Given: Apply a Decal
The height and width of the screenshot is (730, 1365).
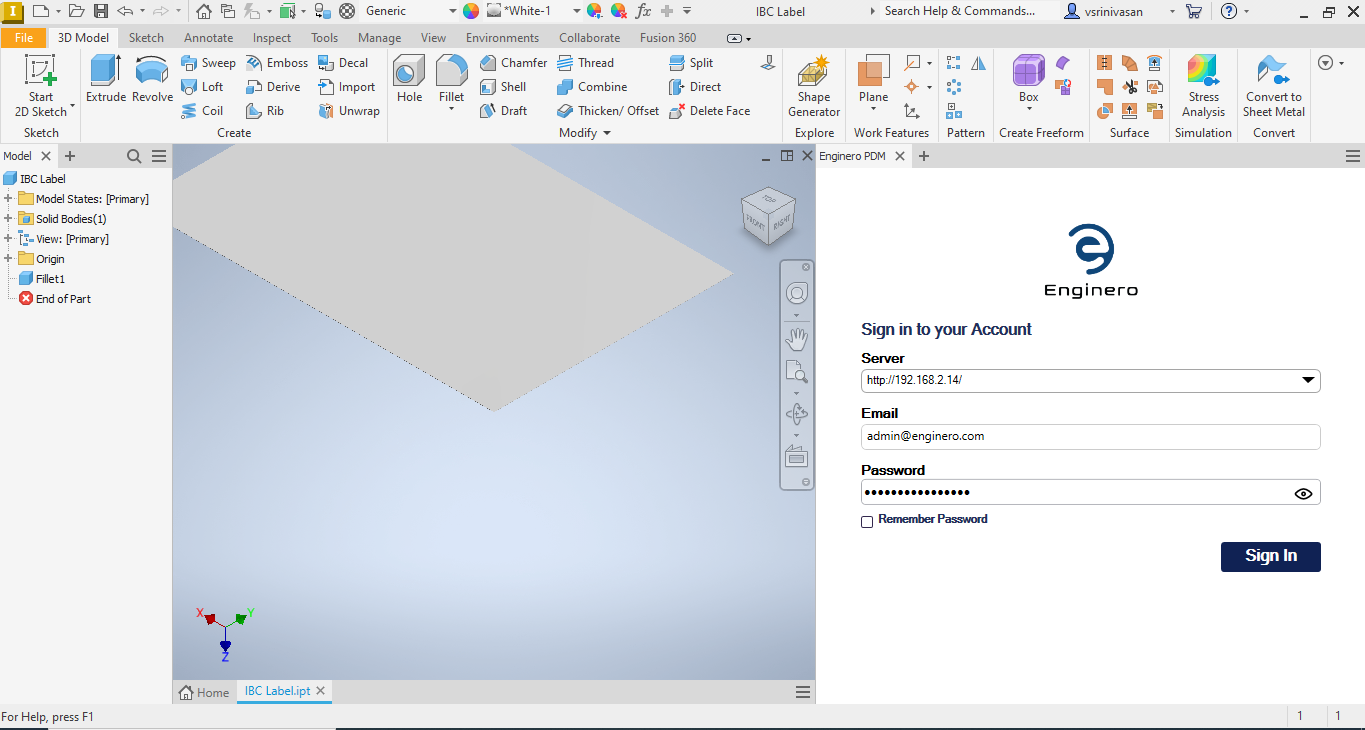Looking at the screenshot, I should (x=343, y=63).
